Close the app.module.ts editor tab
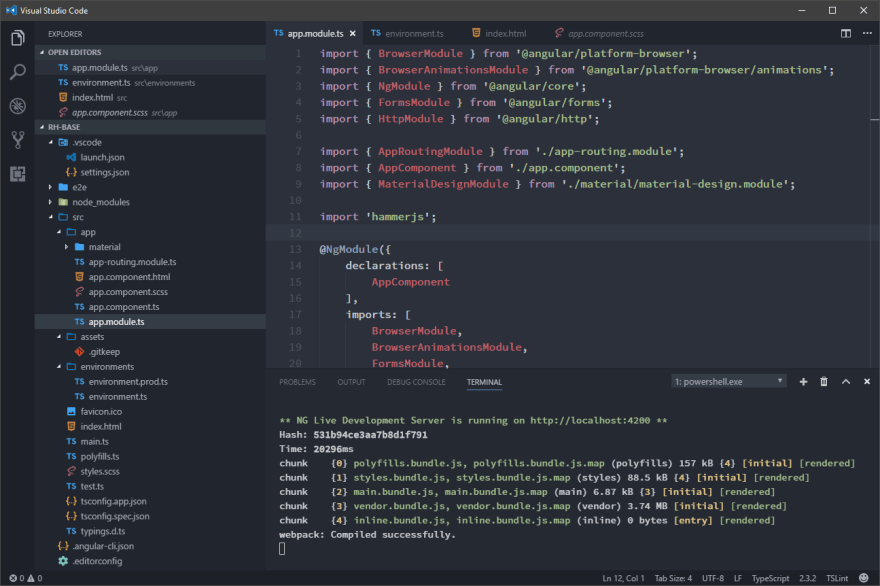880x586 pixels. click(352, 34)
